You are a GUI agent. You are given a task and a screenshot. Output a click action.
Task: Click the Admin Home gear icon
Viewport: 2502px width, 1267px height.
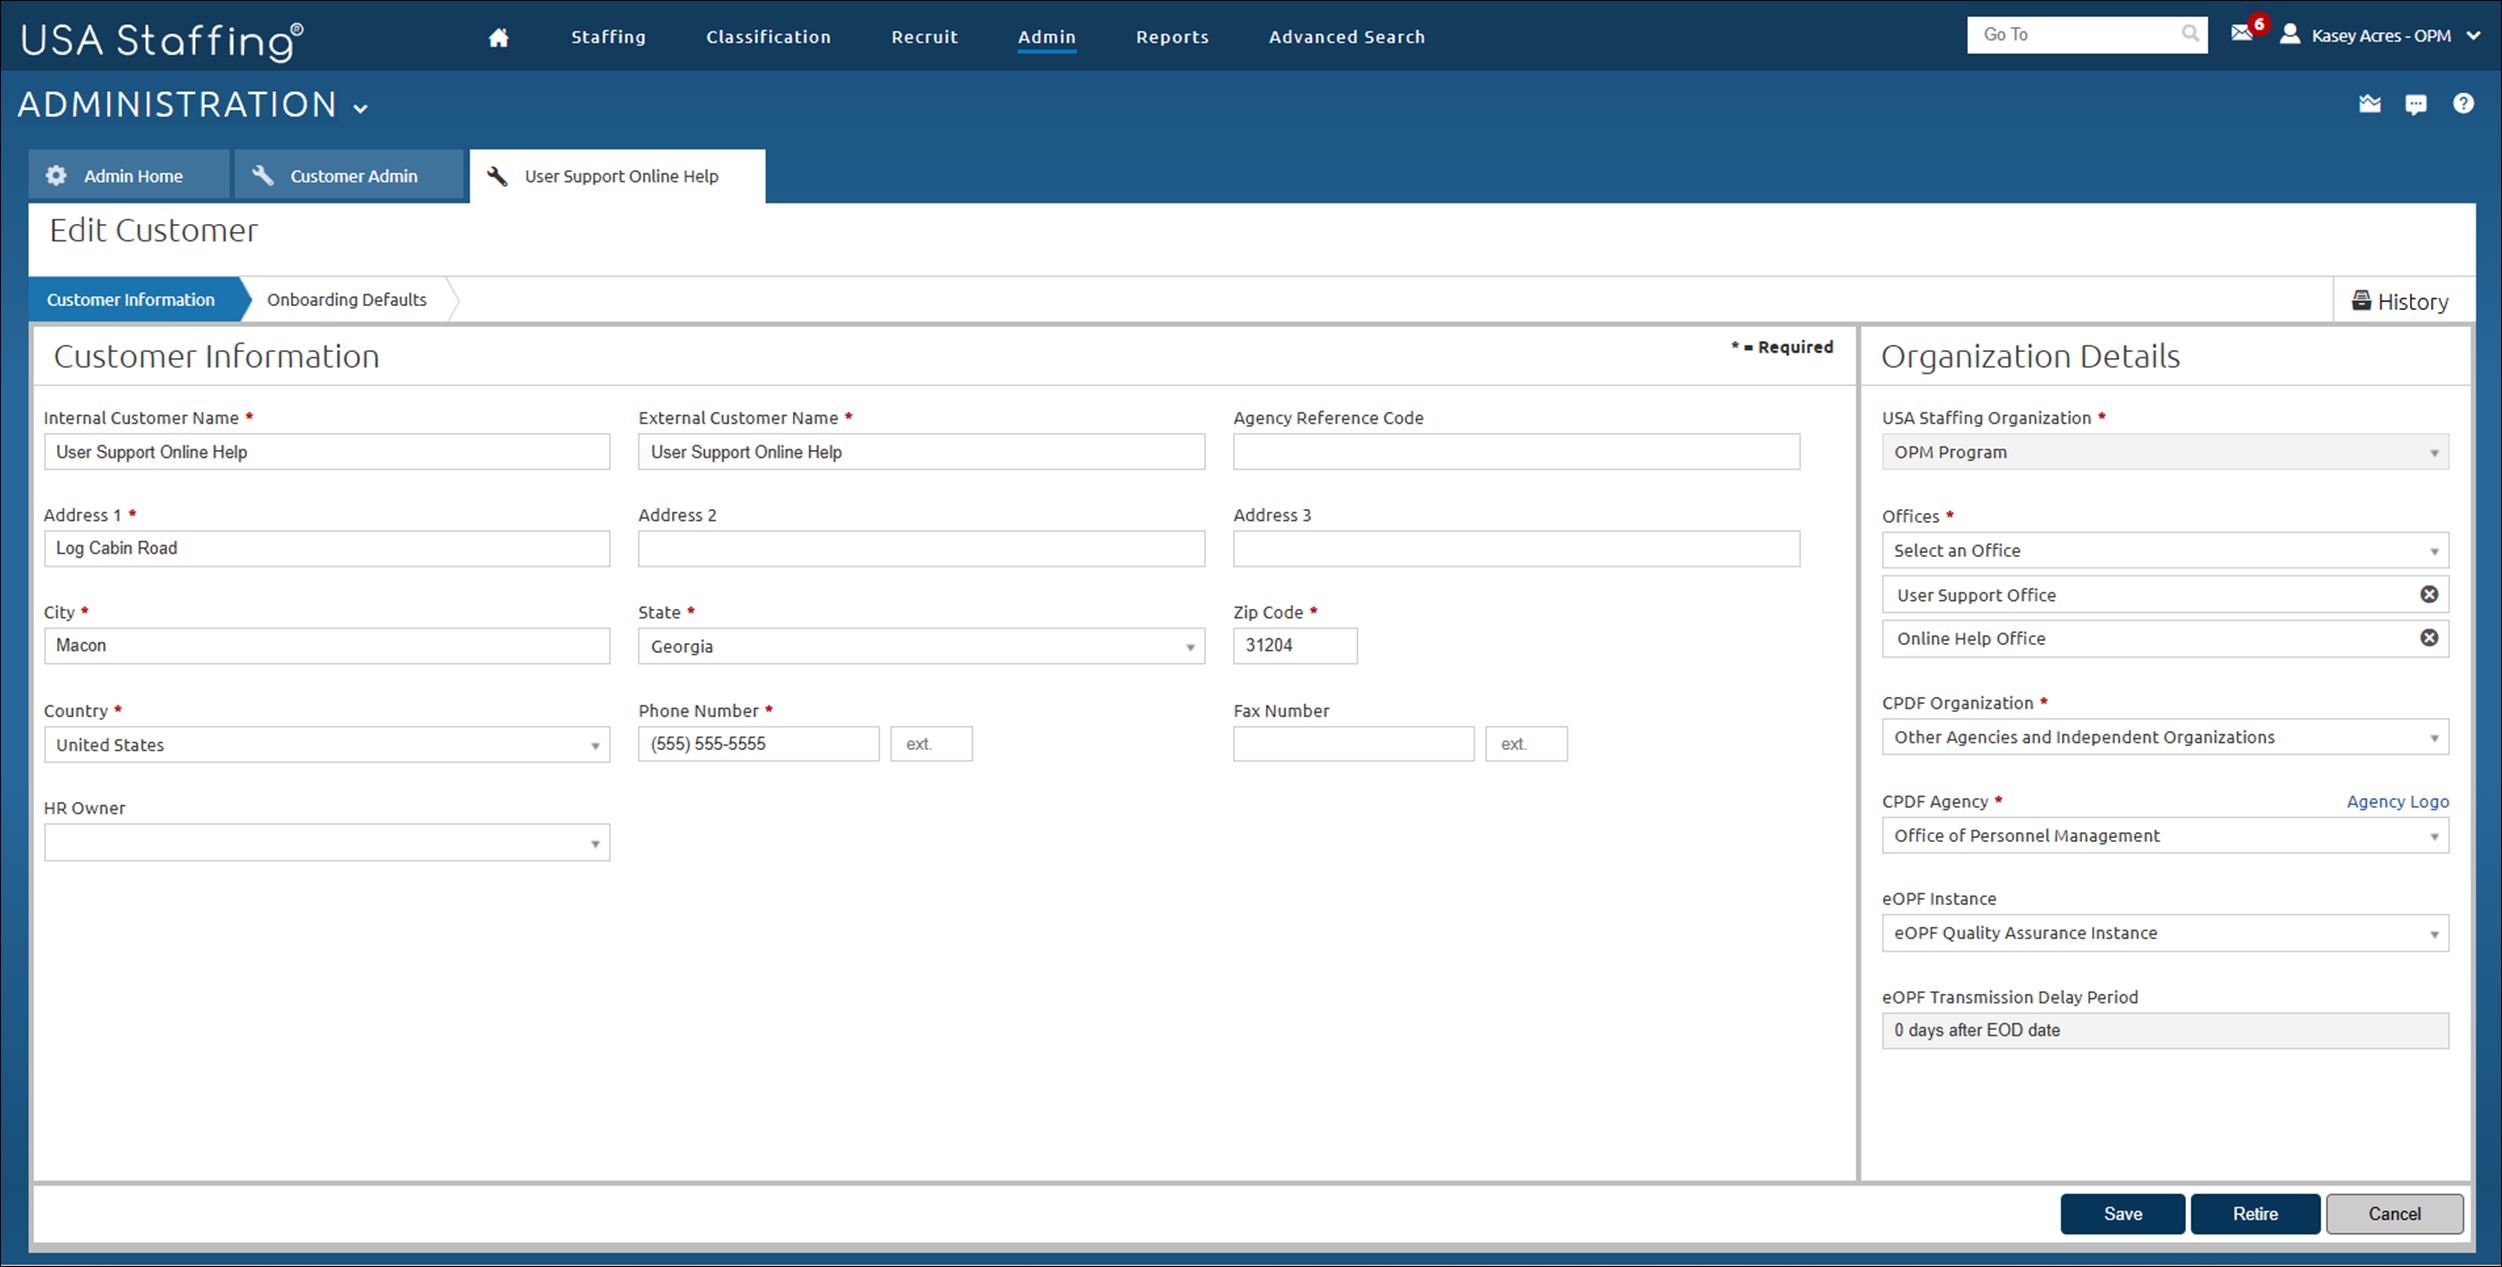tap(56, 176)
